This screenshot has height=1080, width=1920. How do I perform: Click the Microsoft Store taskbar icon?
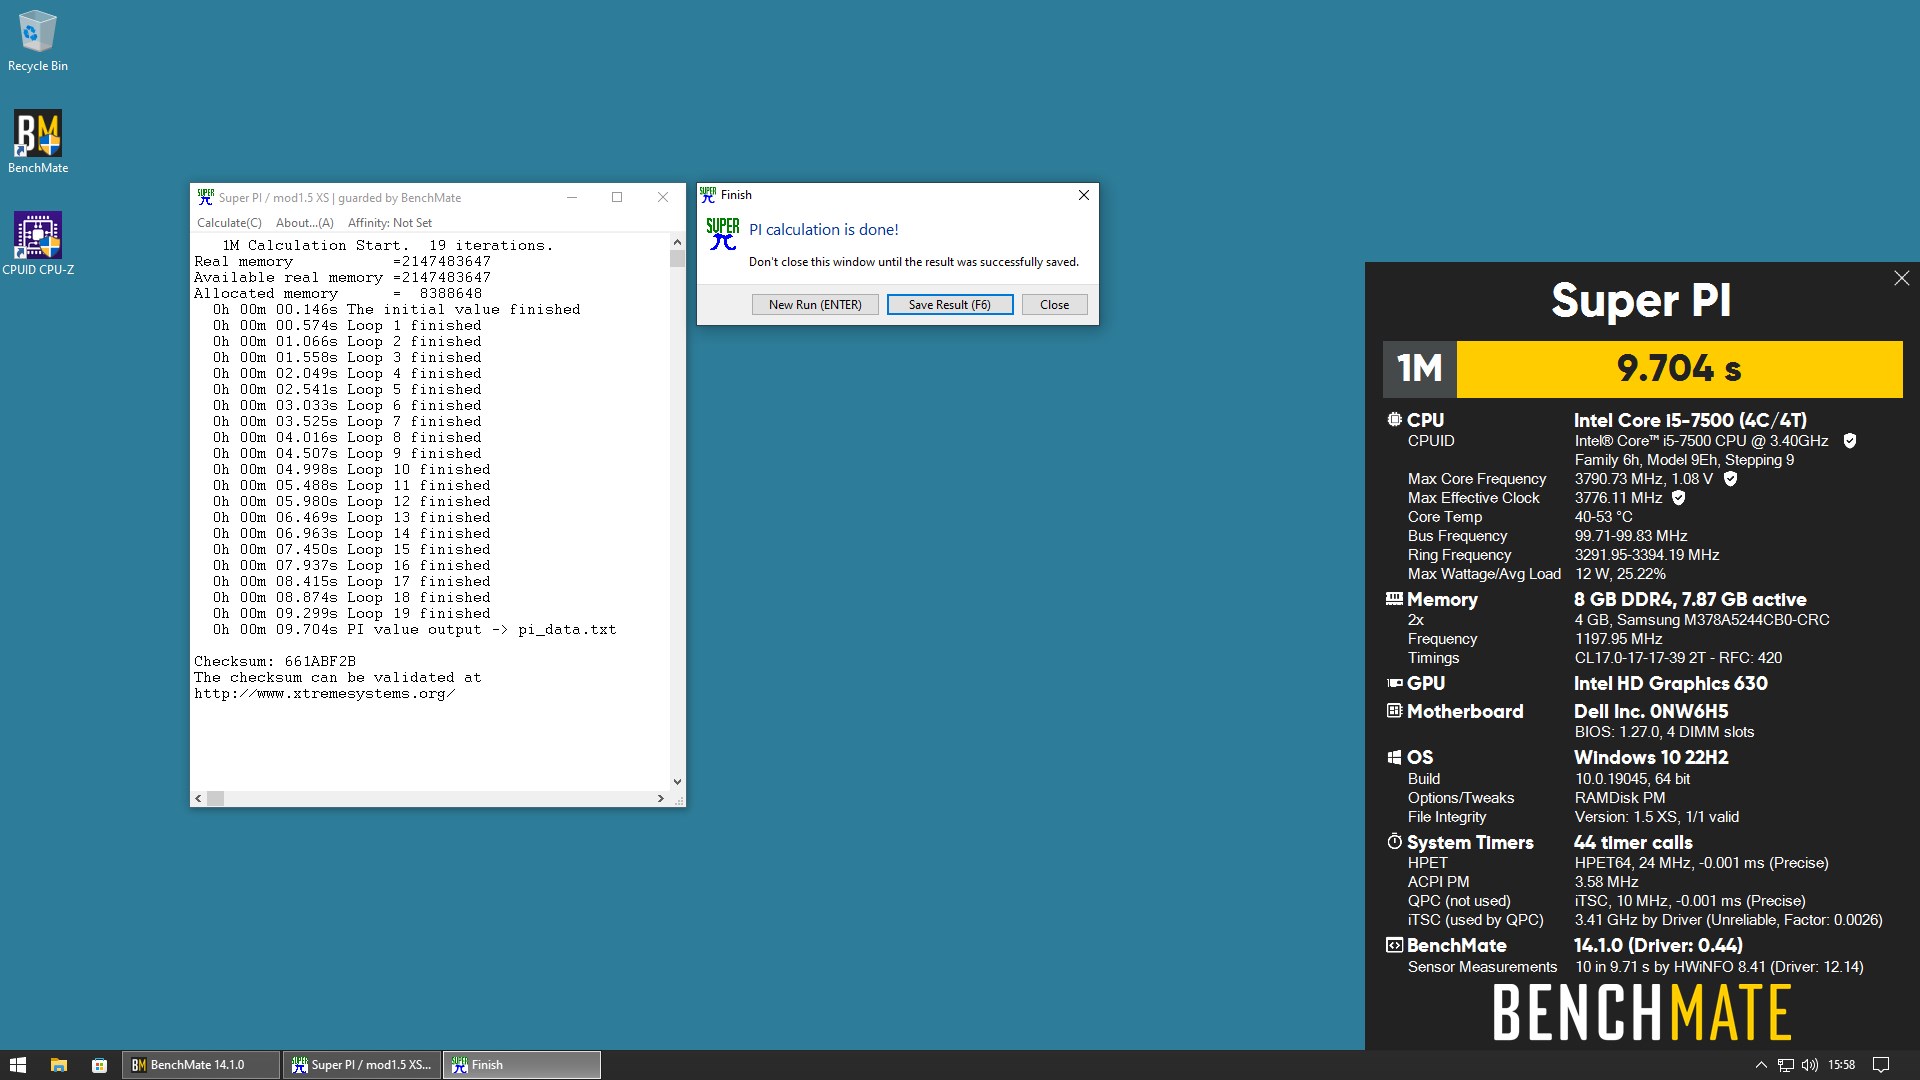click(99, 1065)
